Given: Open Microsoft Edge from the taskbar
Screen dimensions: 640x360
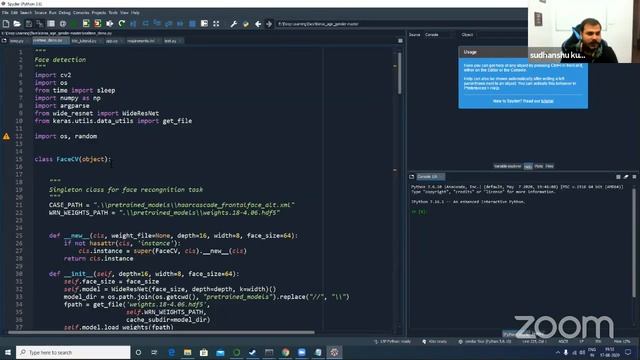Looking at the screenshot, I should pyautogui.click(x=171, y=352).
